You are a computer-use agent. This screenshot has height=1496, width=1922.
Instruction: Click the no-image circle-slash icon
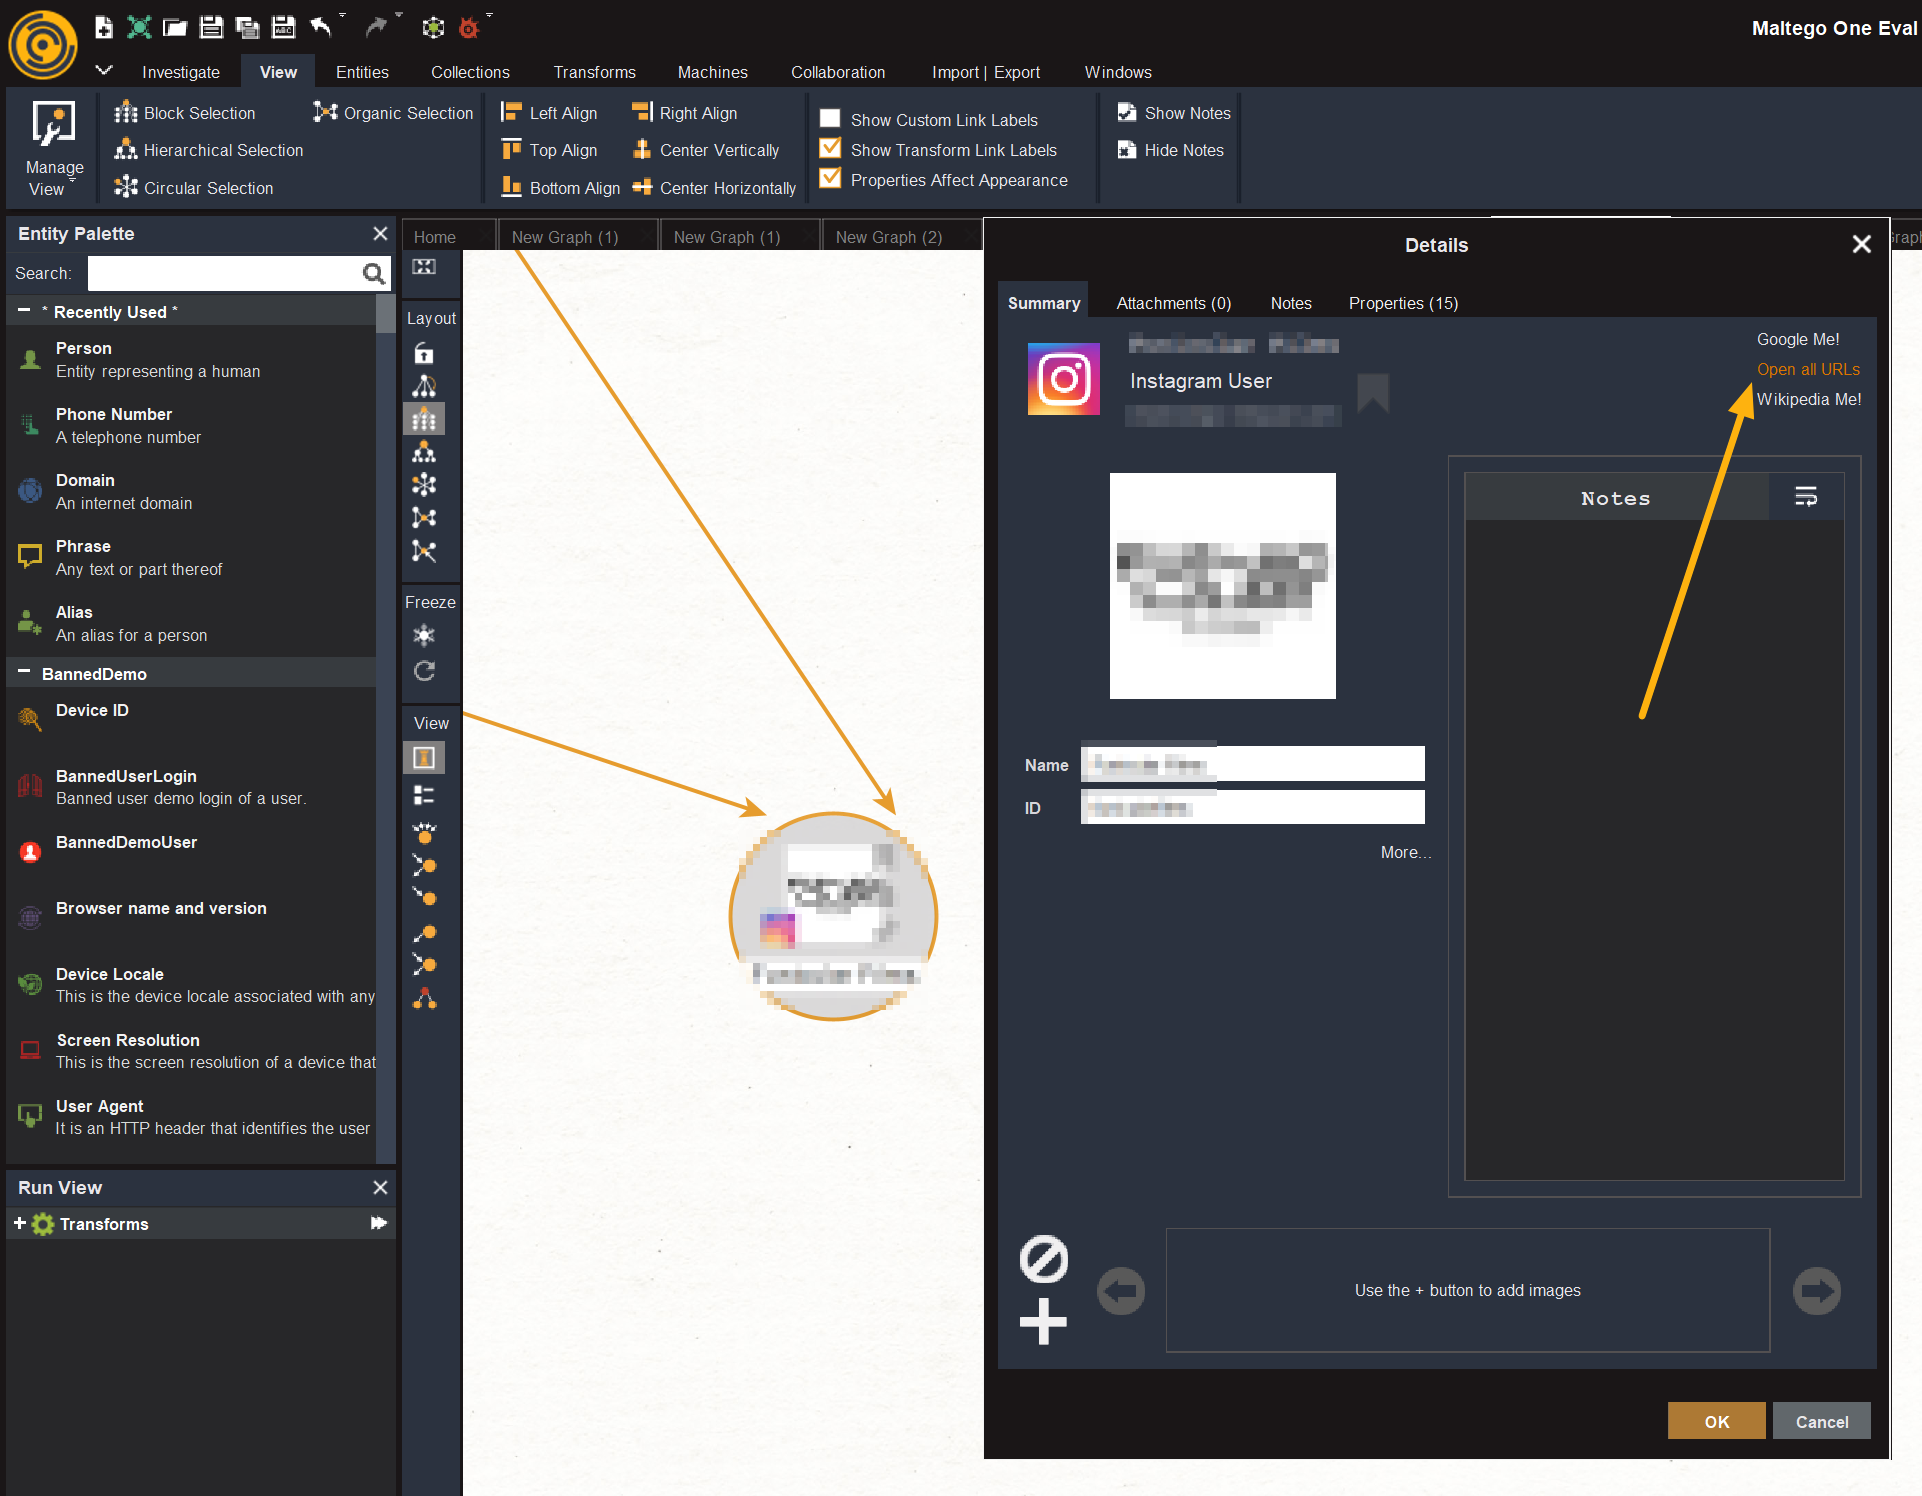tap(1043, 1259)
